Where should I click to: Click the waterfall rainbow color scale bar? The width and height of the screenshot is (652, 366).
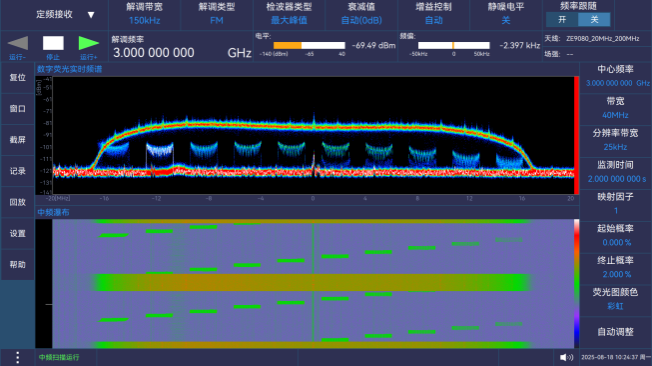pos(577,284)
